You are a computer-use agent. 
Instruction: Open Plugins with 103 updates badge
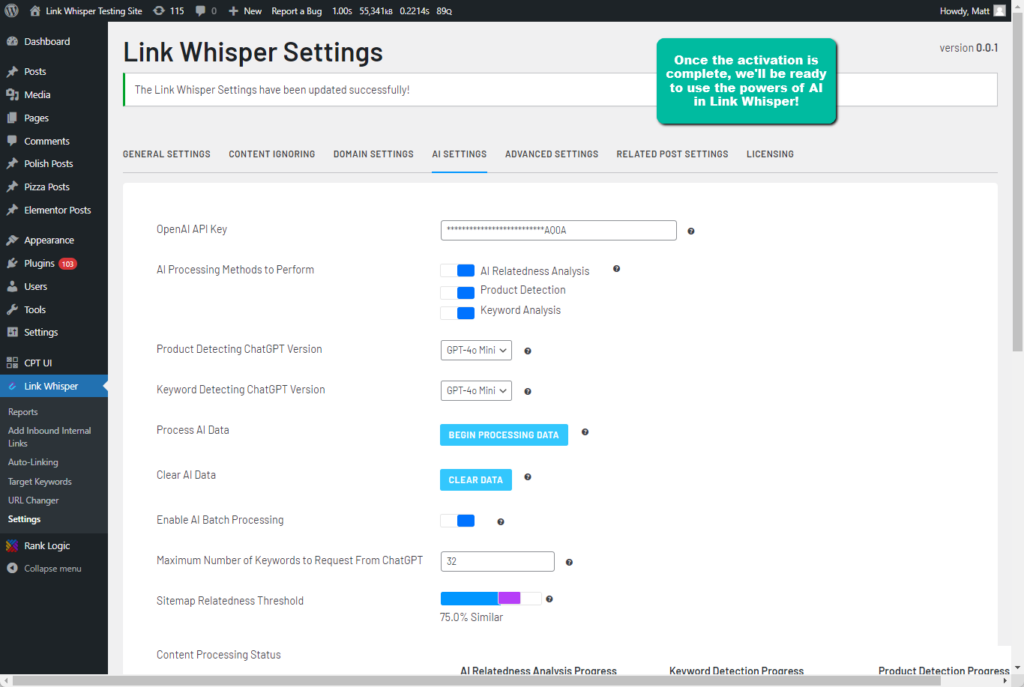[x=54, y=263]
